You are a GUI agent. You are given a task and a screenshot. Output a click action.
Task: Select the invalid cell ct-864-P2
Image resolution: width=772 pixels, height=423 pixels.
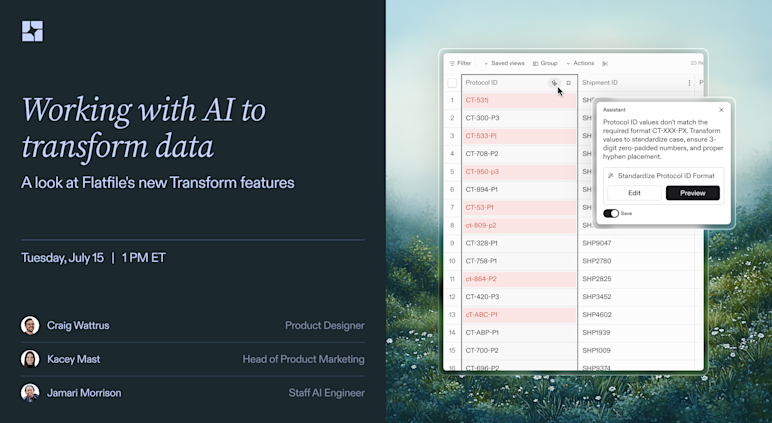(x=519, y=279)
